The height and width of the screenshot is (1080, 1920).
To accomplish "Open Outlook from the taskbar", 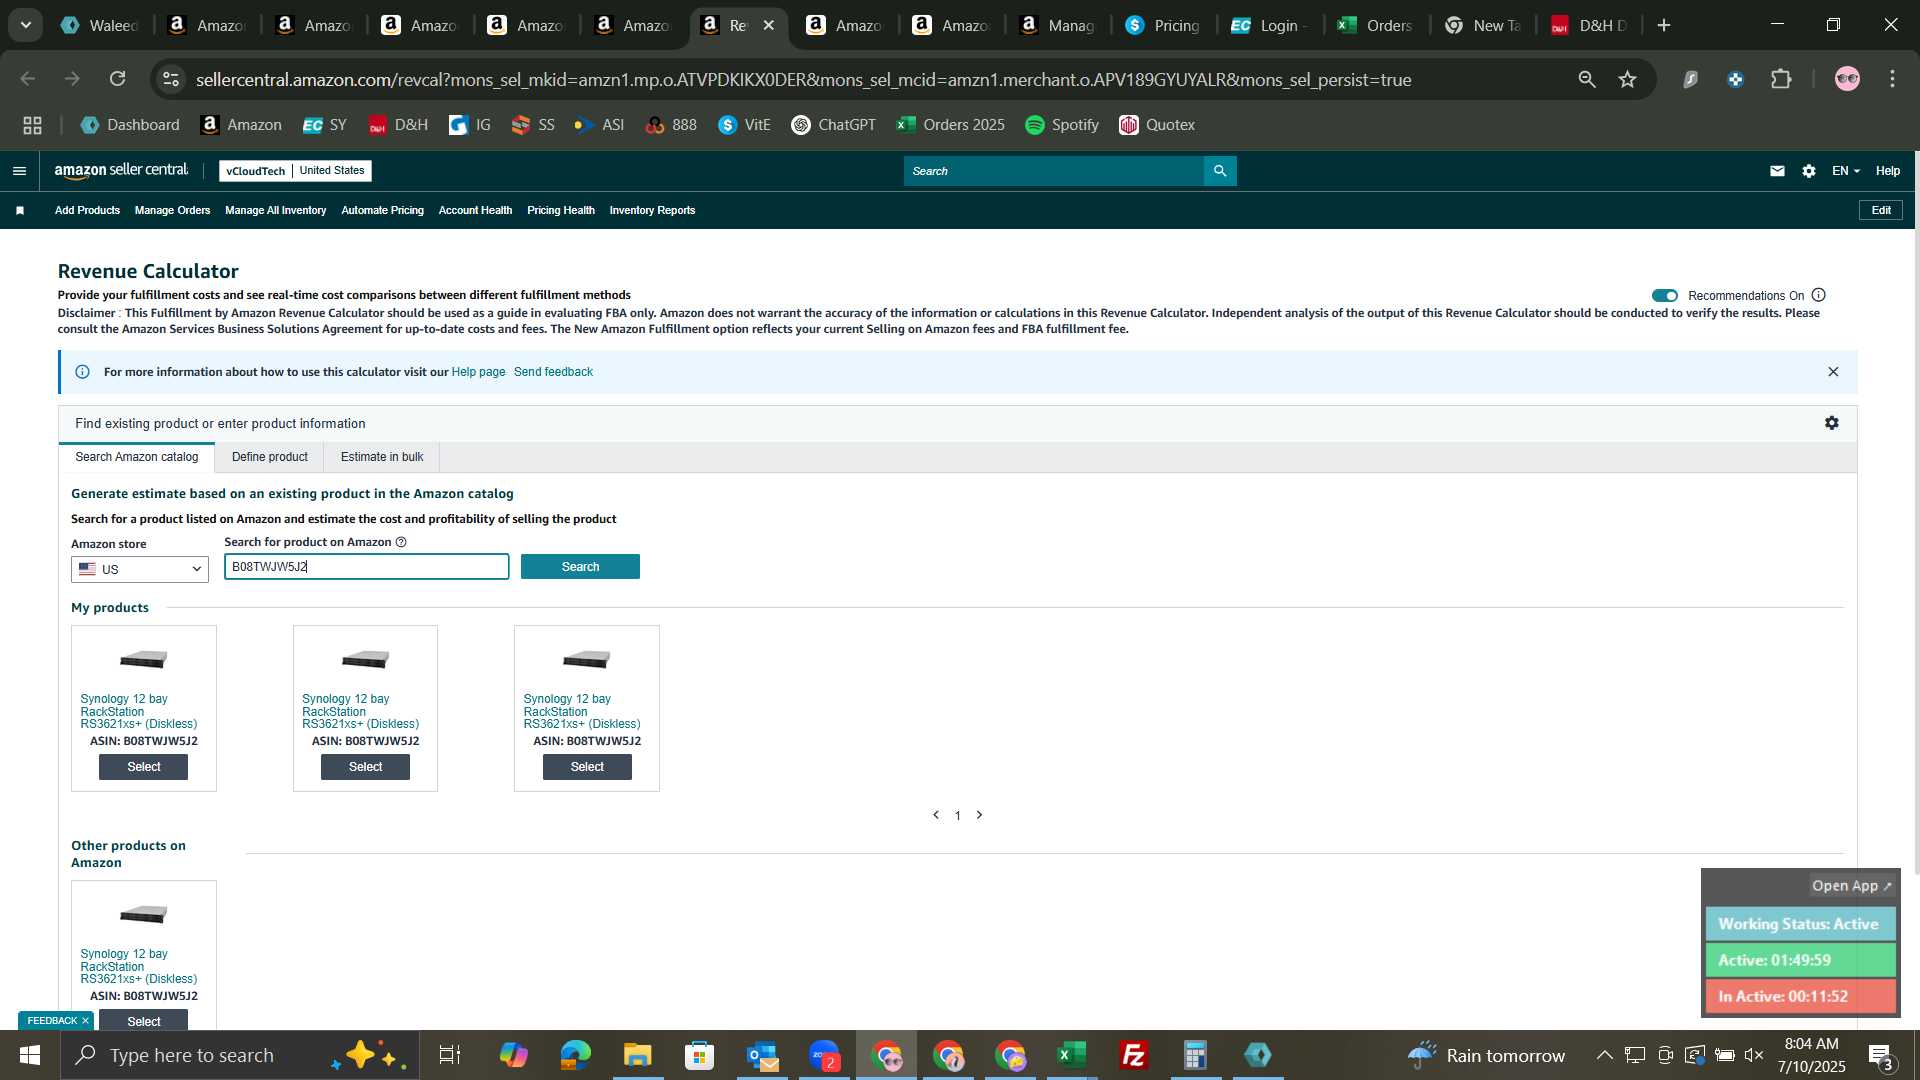I will coord(762,1055).
